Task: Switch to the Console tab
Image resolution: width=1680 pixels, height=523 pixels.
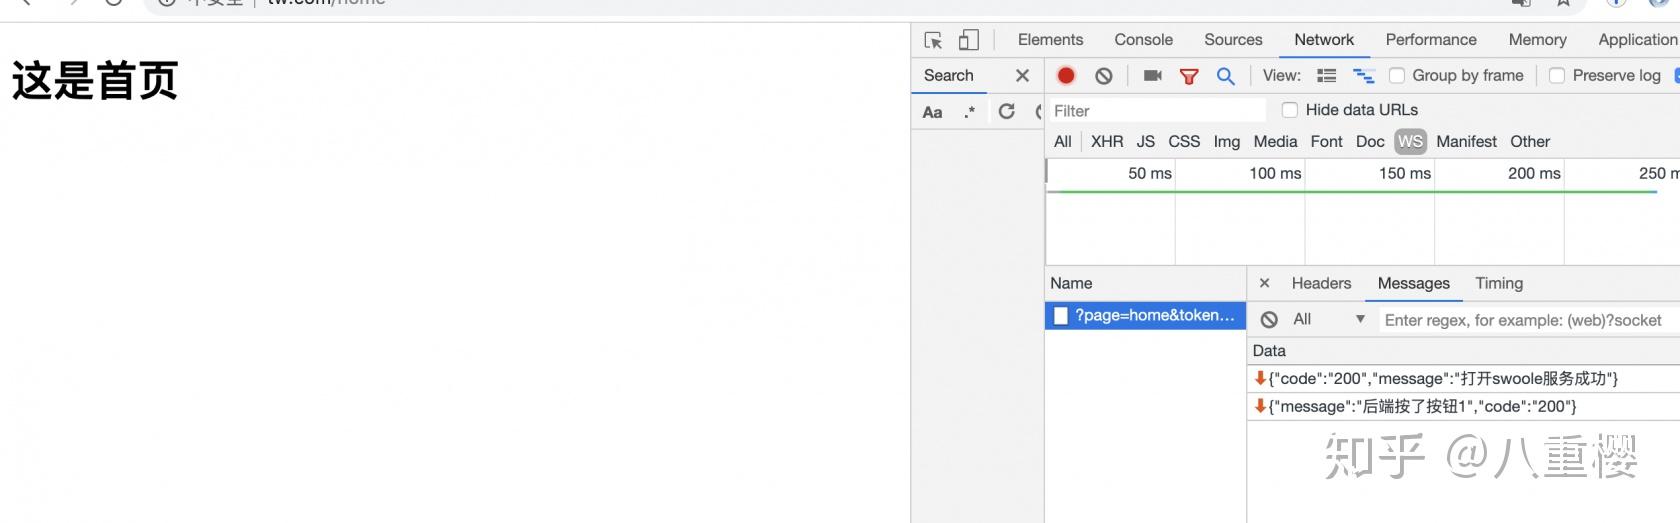Action: [x=1143, y=40]
